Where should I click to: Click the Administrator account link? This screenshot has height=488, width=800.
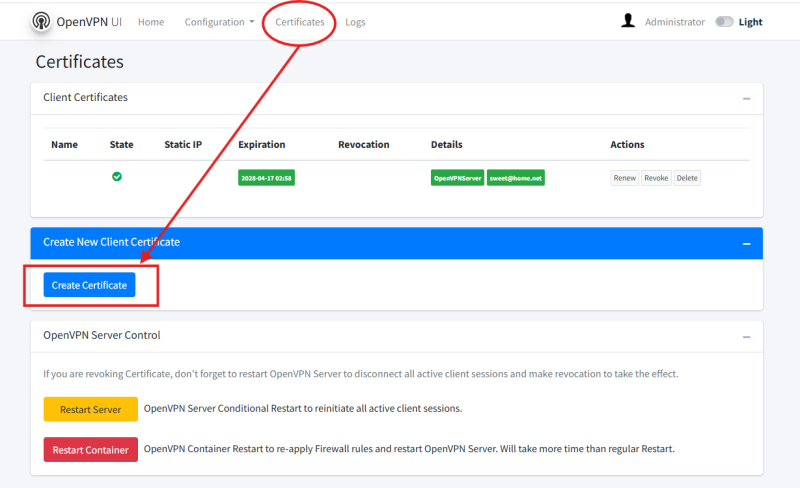tap(674, 22)
